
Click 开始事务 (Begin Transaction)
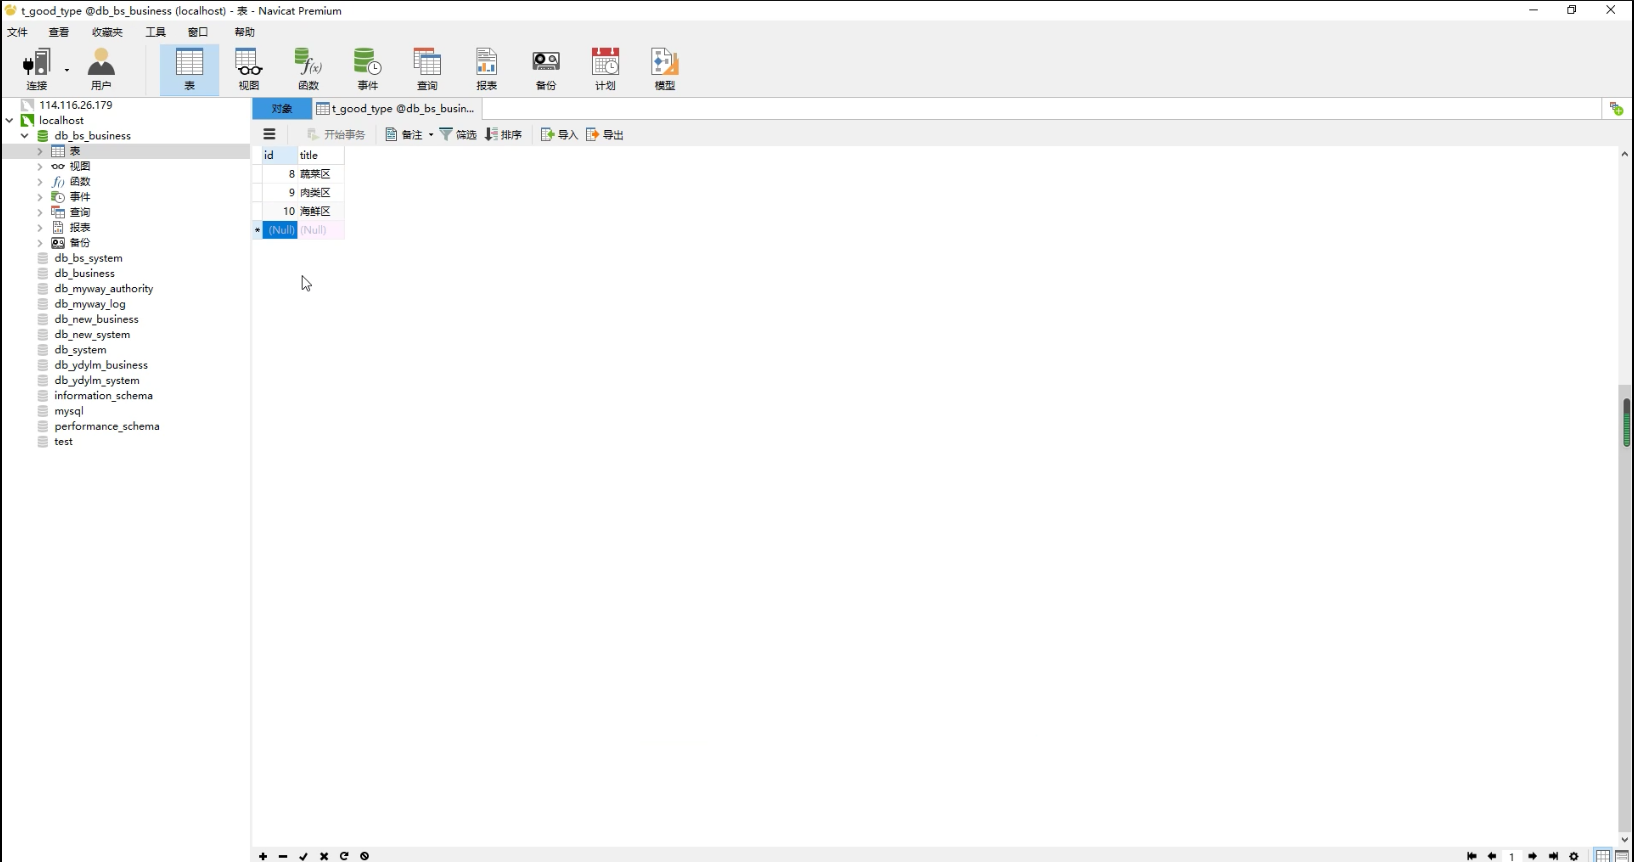coord(336,134)
